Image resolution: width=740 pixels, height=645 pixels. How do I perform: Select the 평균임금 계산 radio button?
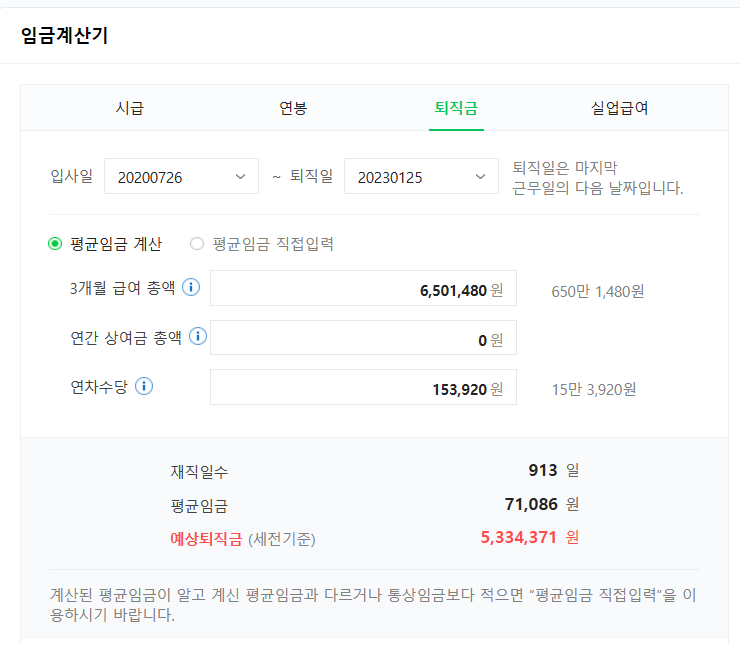click(x=55, y=243)
